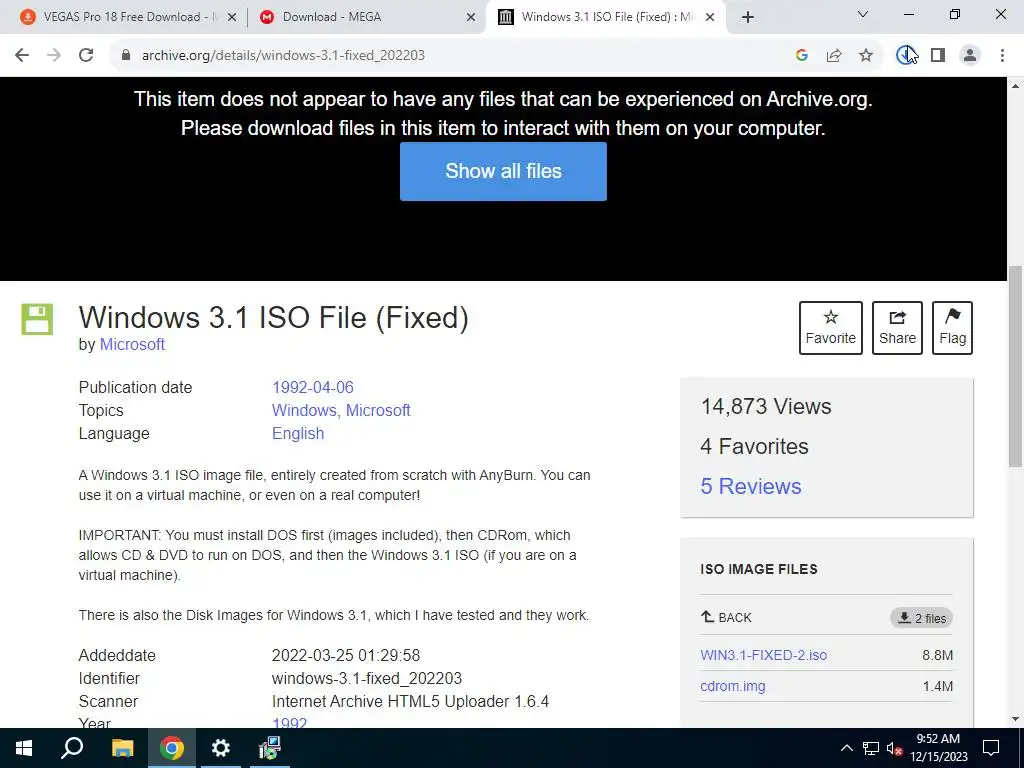Click the Share button on item
The image size is (1024, 768).
897,328
